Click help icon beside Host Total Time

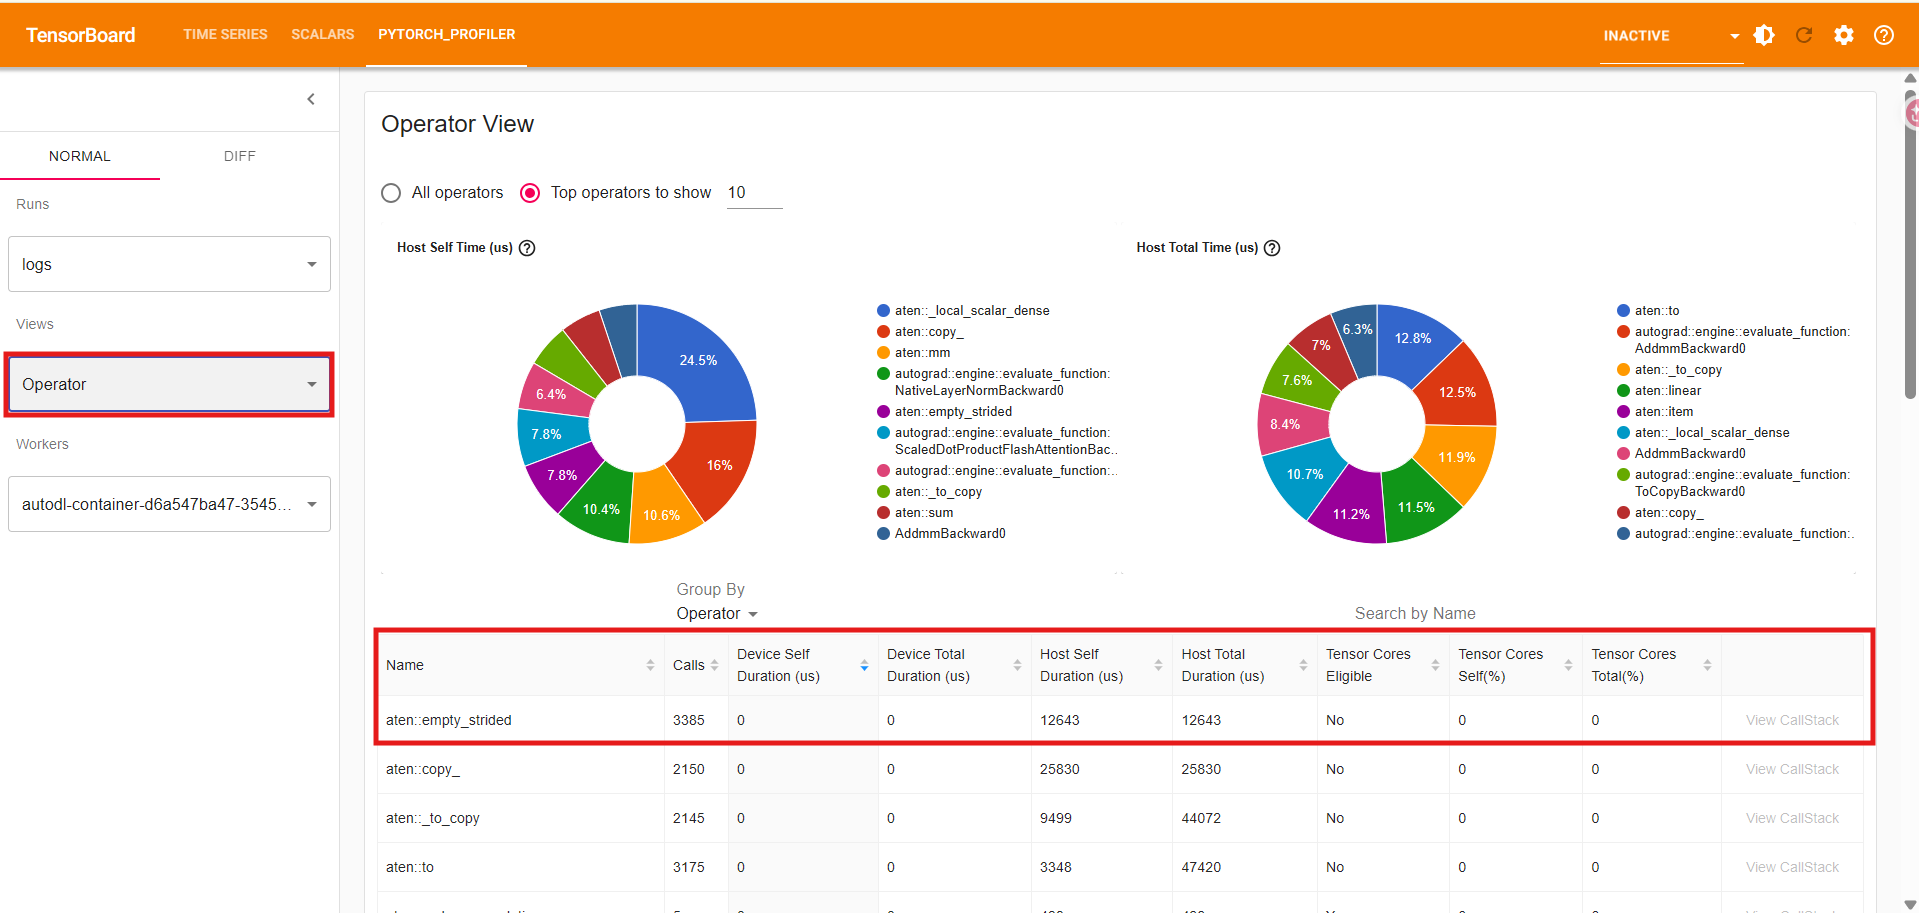click(1272, 248)
